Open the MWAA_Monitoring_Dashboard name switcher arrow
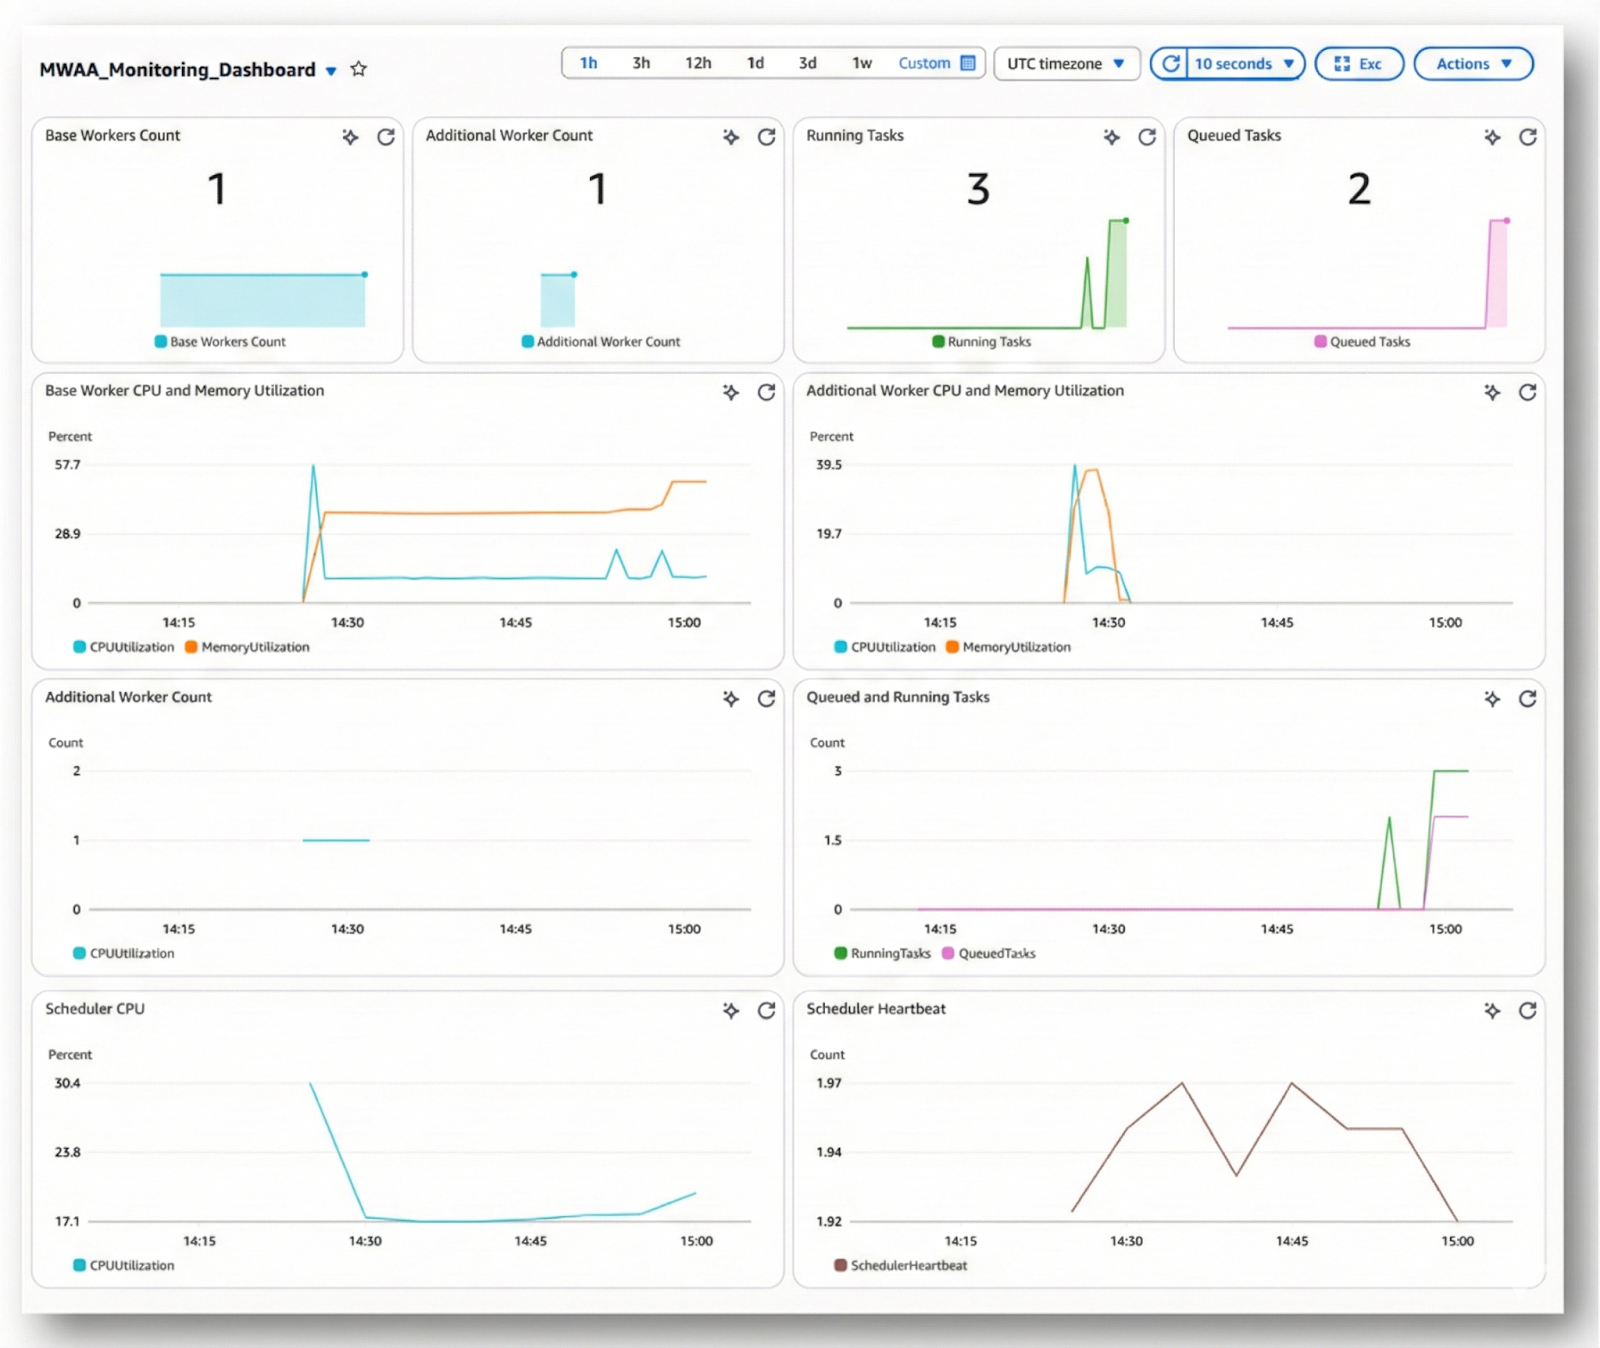 (331, 71)
